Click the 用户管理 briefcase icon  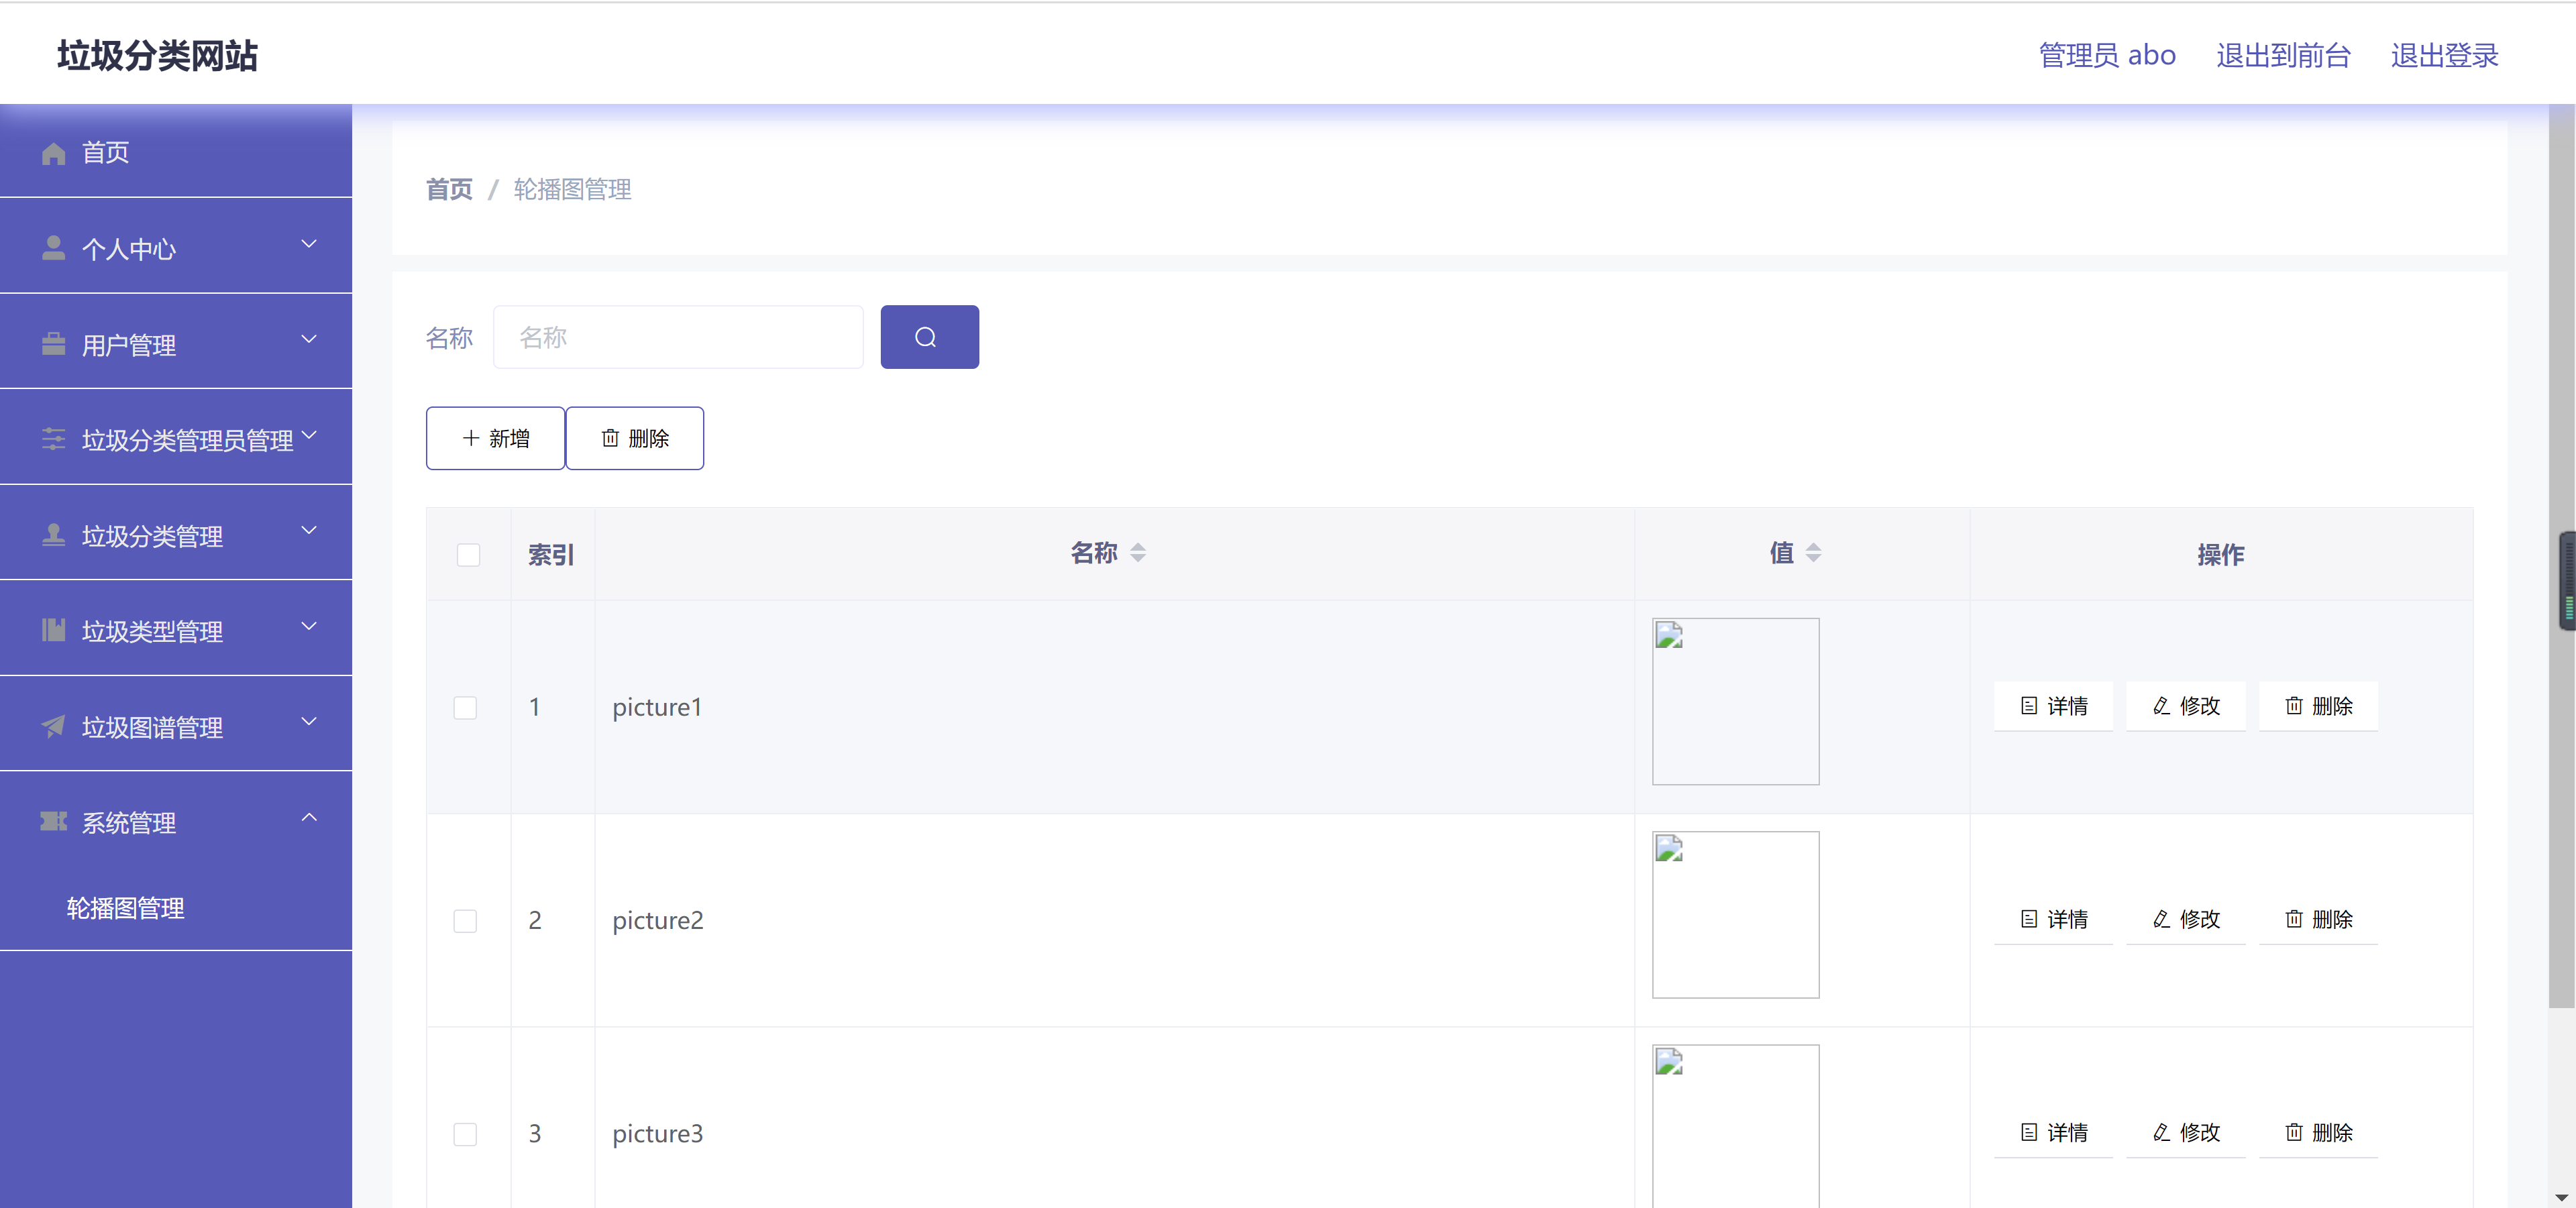tap(54, 344)
